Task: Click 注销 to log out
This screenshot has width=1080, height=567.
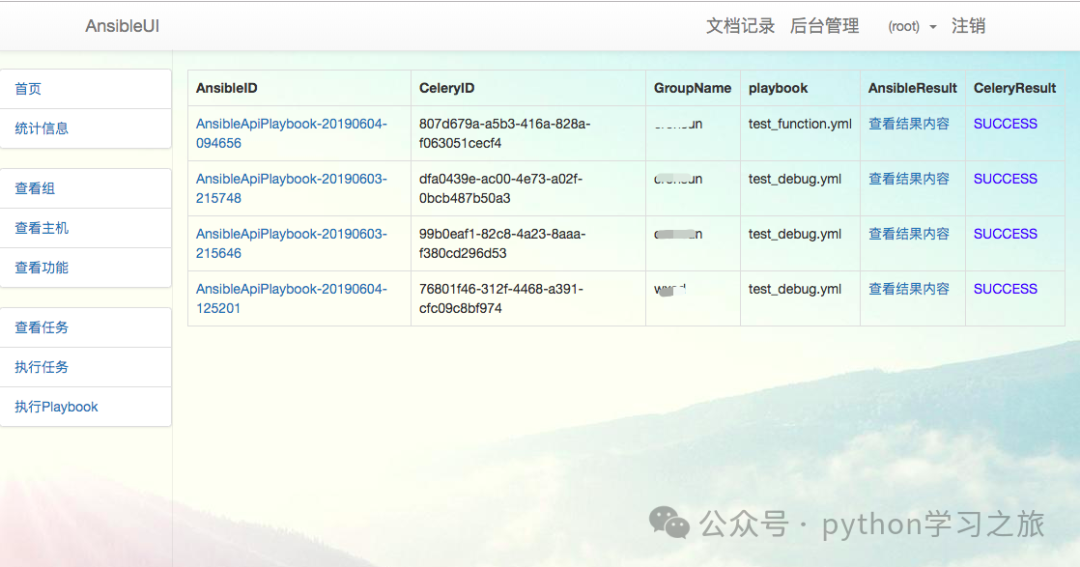Action: pyautogui.click(x=968, y=26)
